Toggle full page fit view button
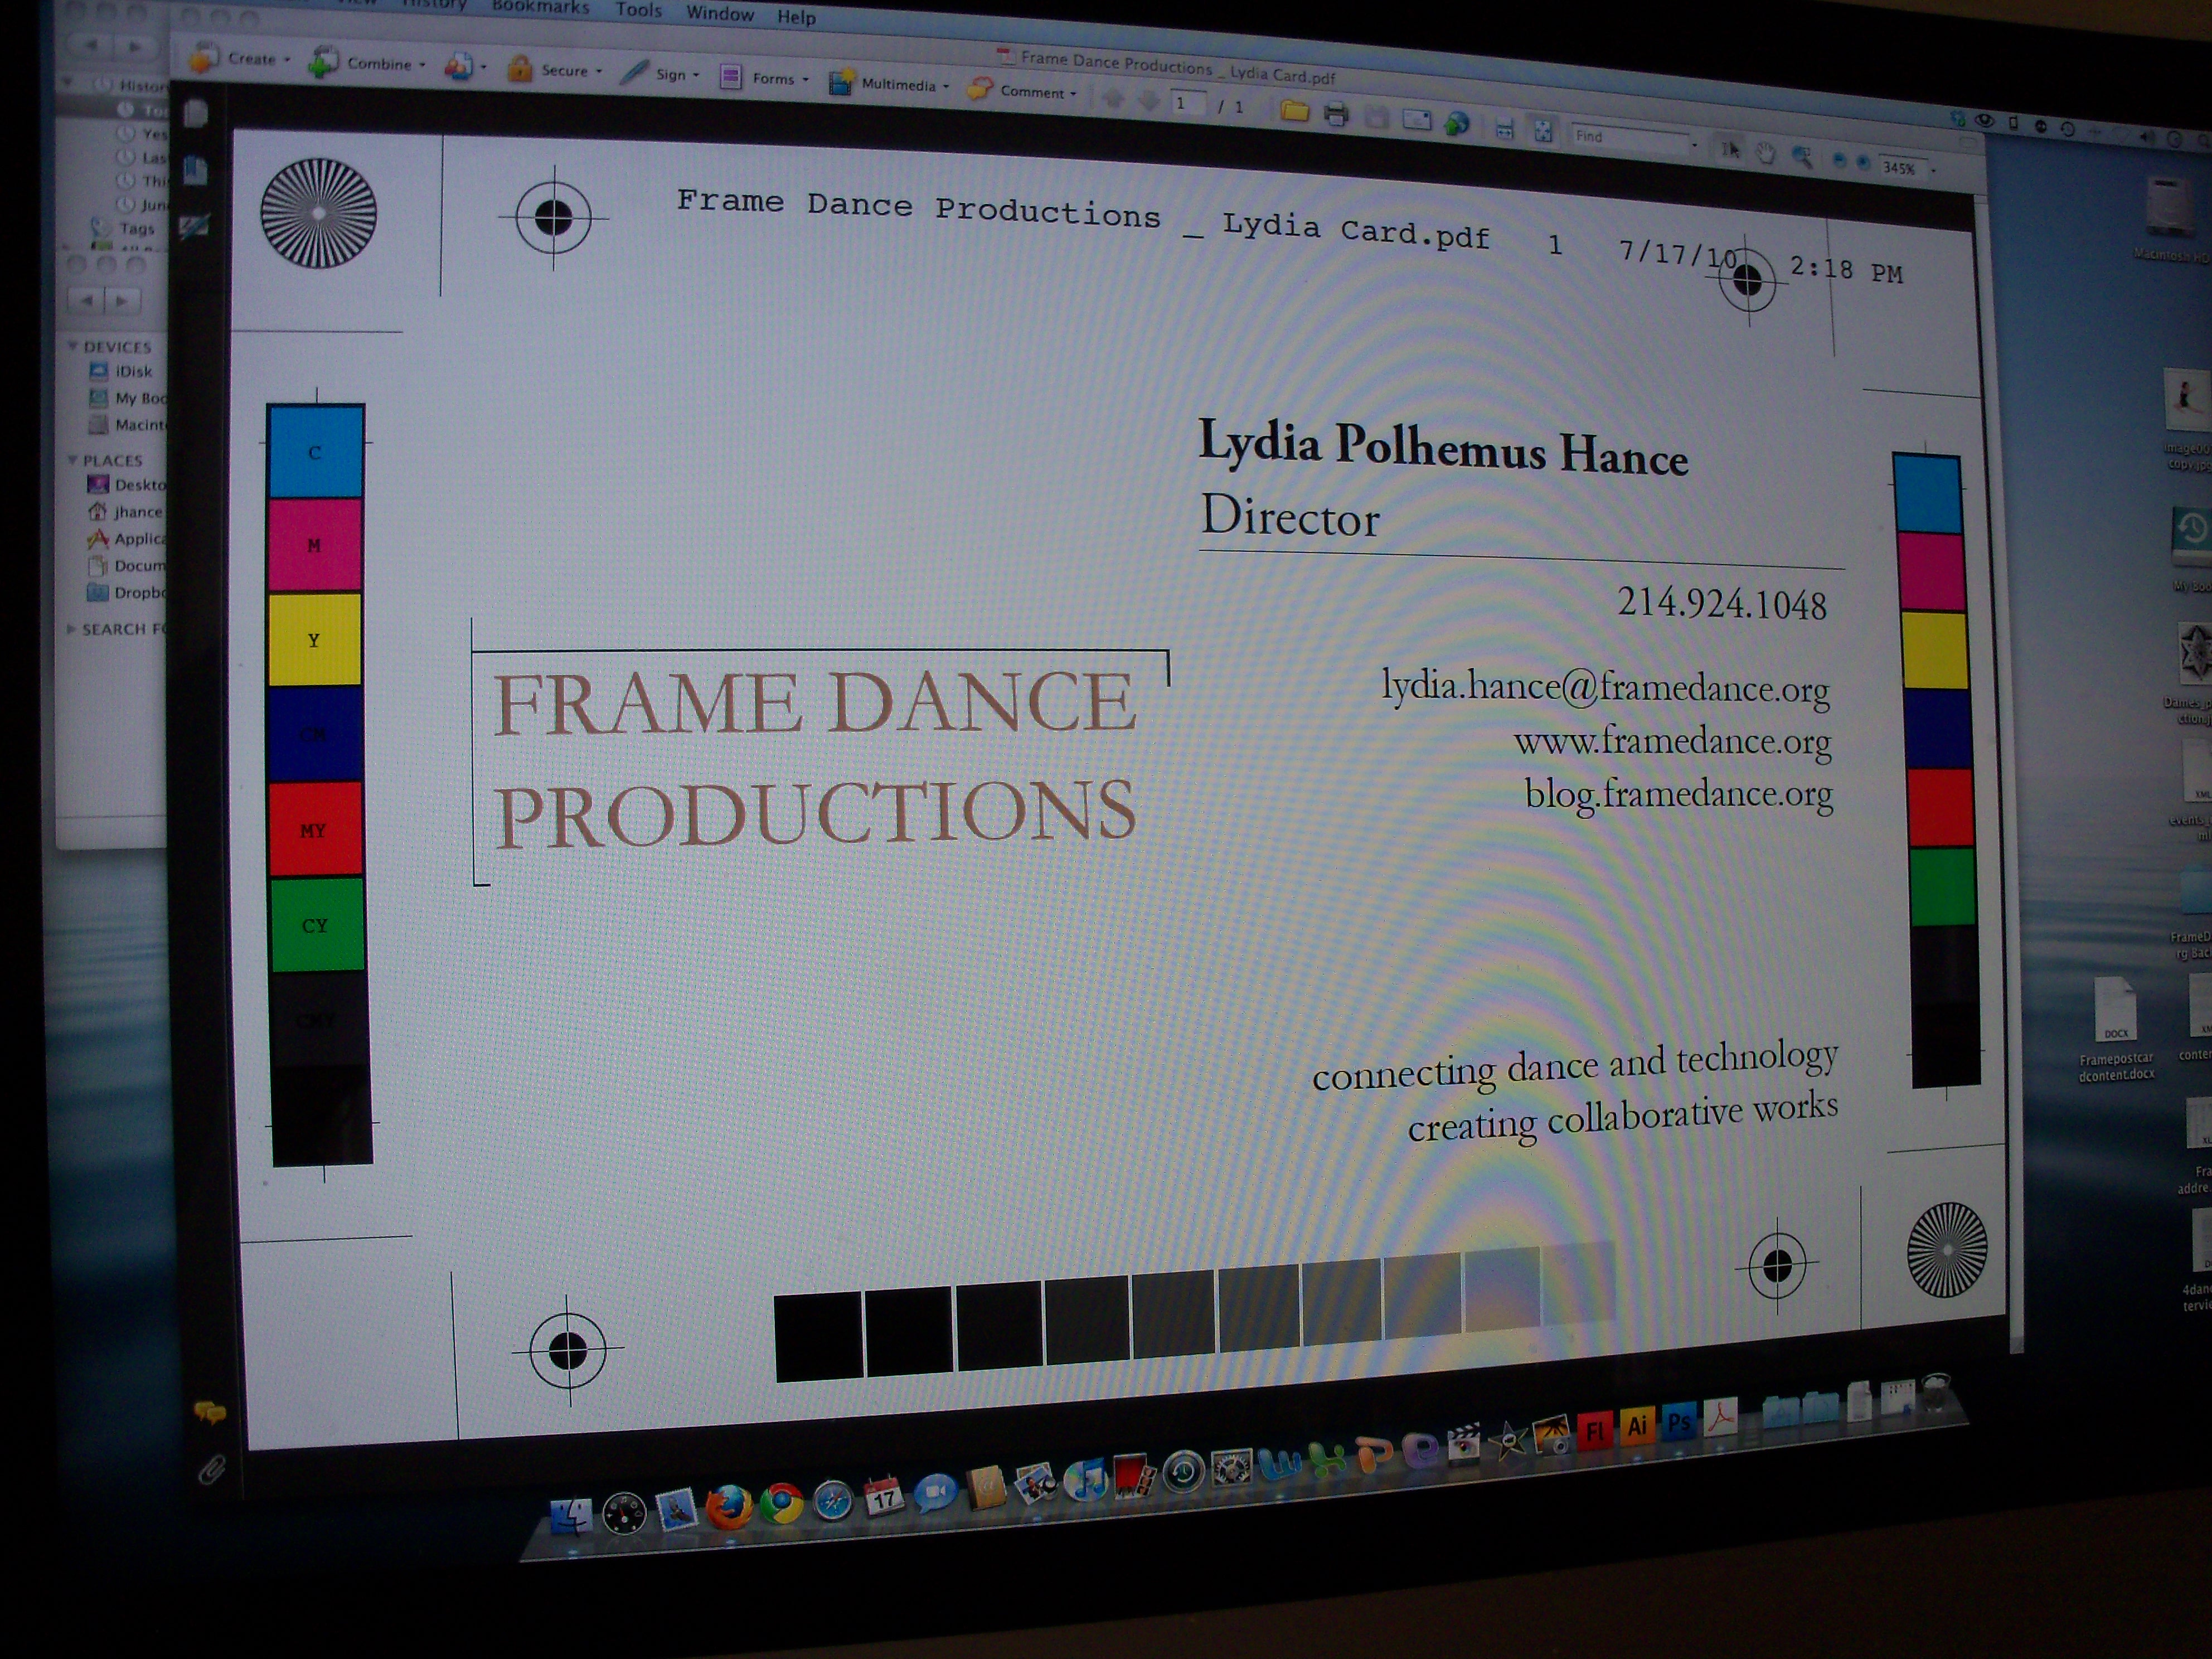 pyautogui.click(x=1543, y=130)
